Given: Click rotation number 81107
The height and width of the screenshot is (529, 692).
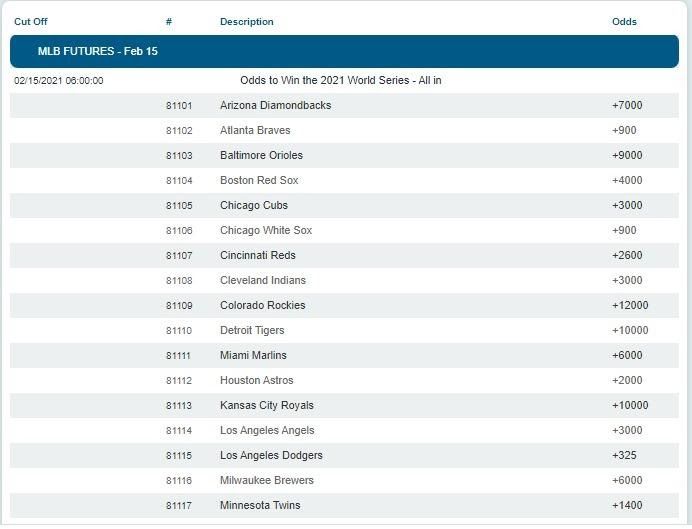Looking at the screenshot, I should point(179,256).
